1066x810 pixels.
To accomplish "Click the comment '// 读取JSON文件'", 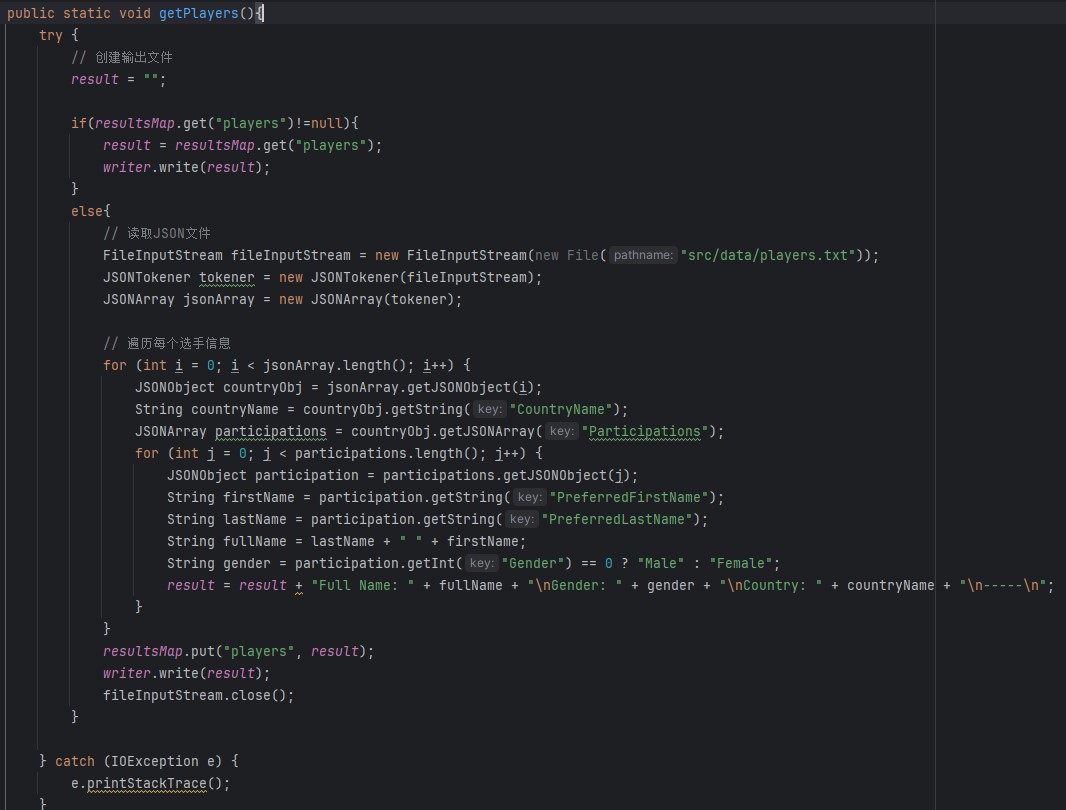I will click(x=157, y=233).
